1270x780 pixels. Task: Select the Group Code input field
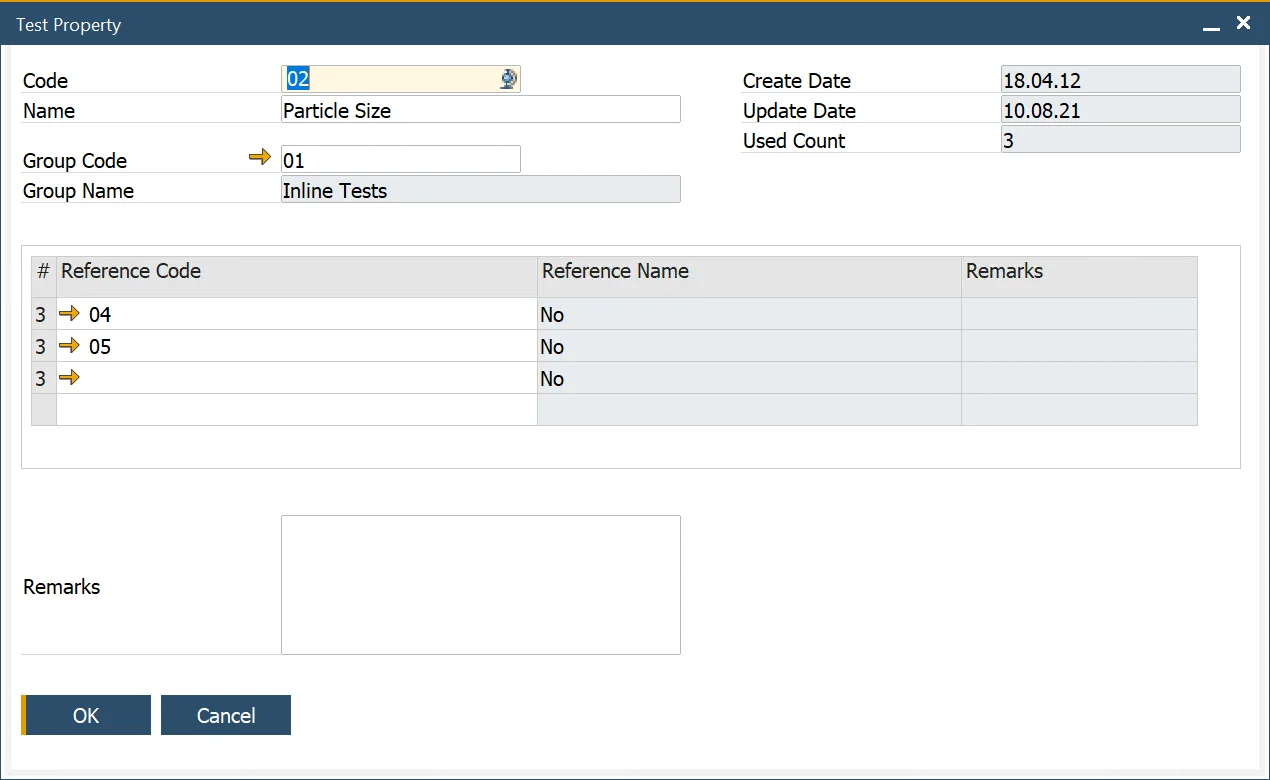tap(400, 160)
